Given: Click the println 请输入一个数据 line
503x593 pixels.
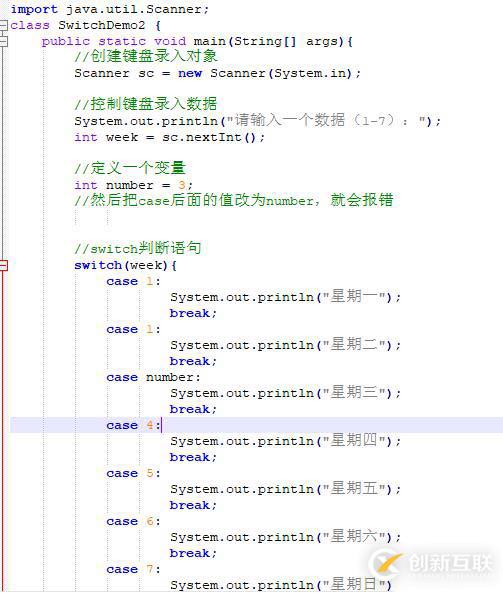Looking at the screenshot, I should (258, 121).
